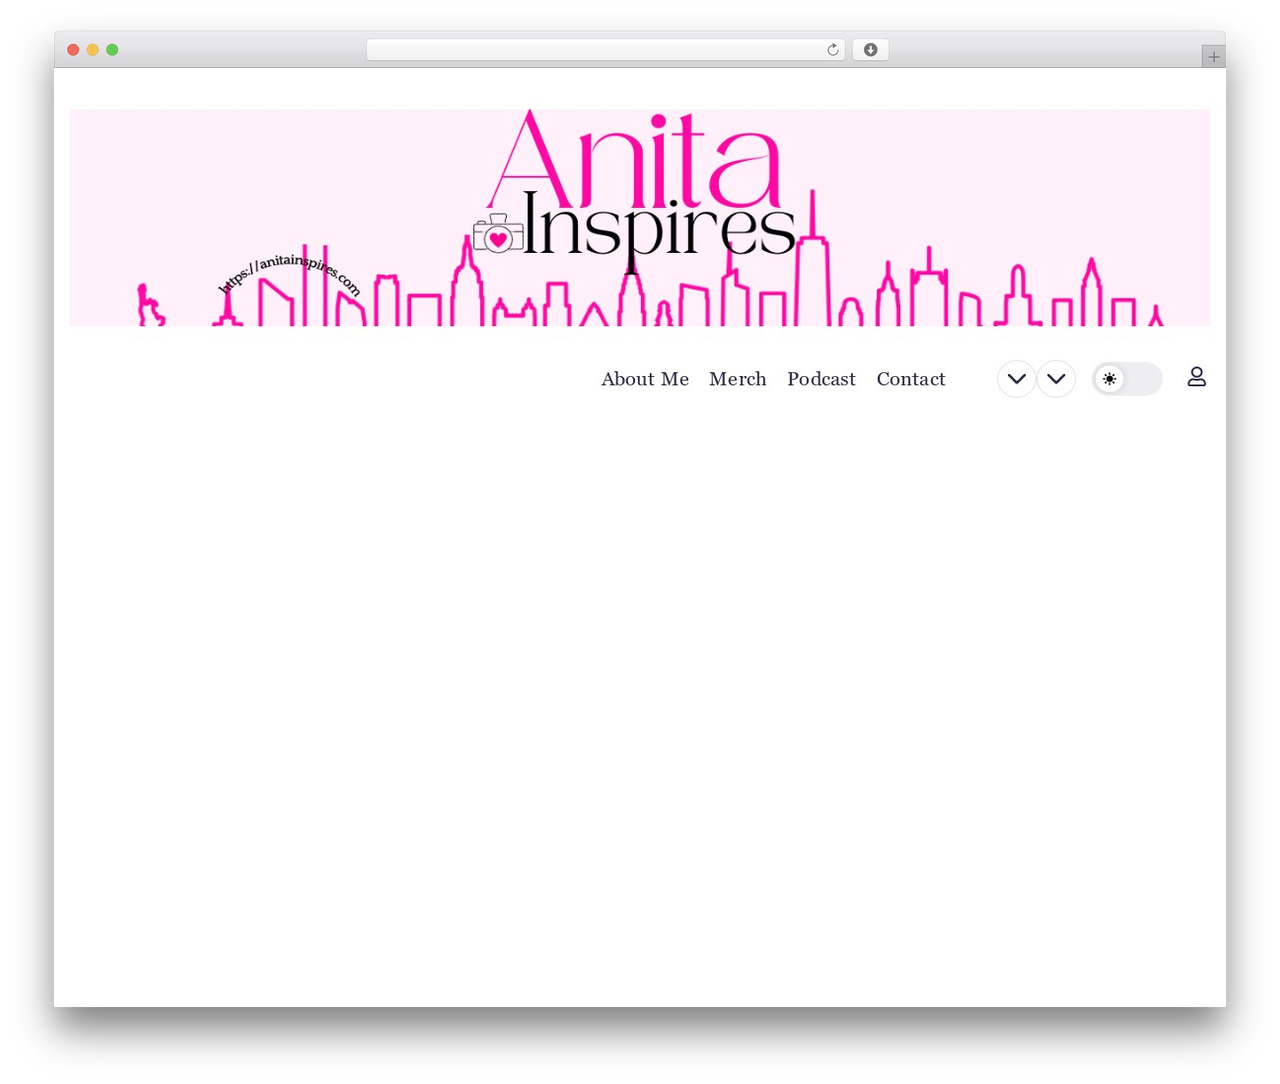
Task: Click the curved anitainspires.com URL text
Action: [289, 274]
